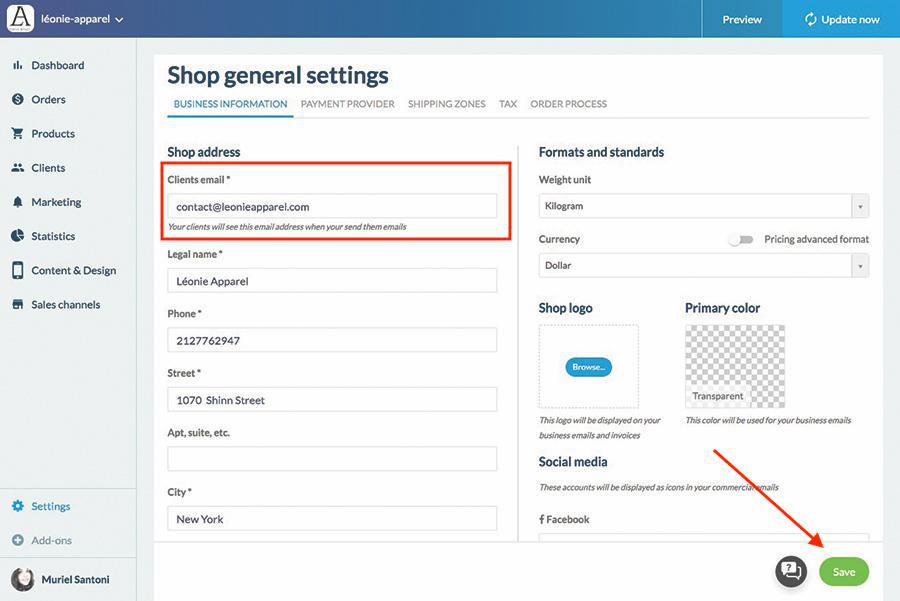Screen dimensions: 900x601
Task: Open Orders via its dollar icon
Action: (x=17, y=99)
